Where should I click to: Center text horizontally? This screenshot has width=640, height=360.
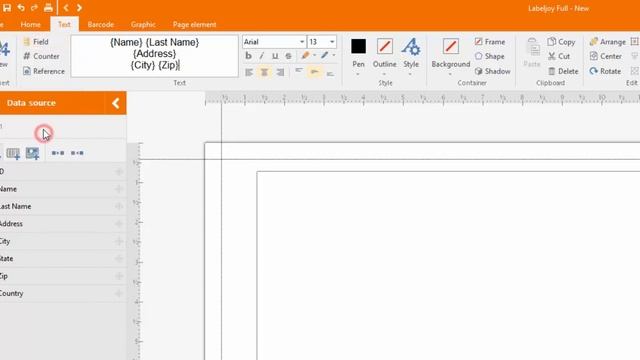(x=264, y=73)
